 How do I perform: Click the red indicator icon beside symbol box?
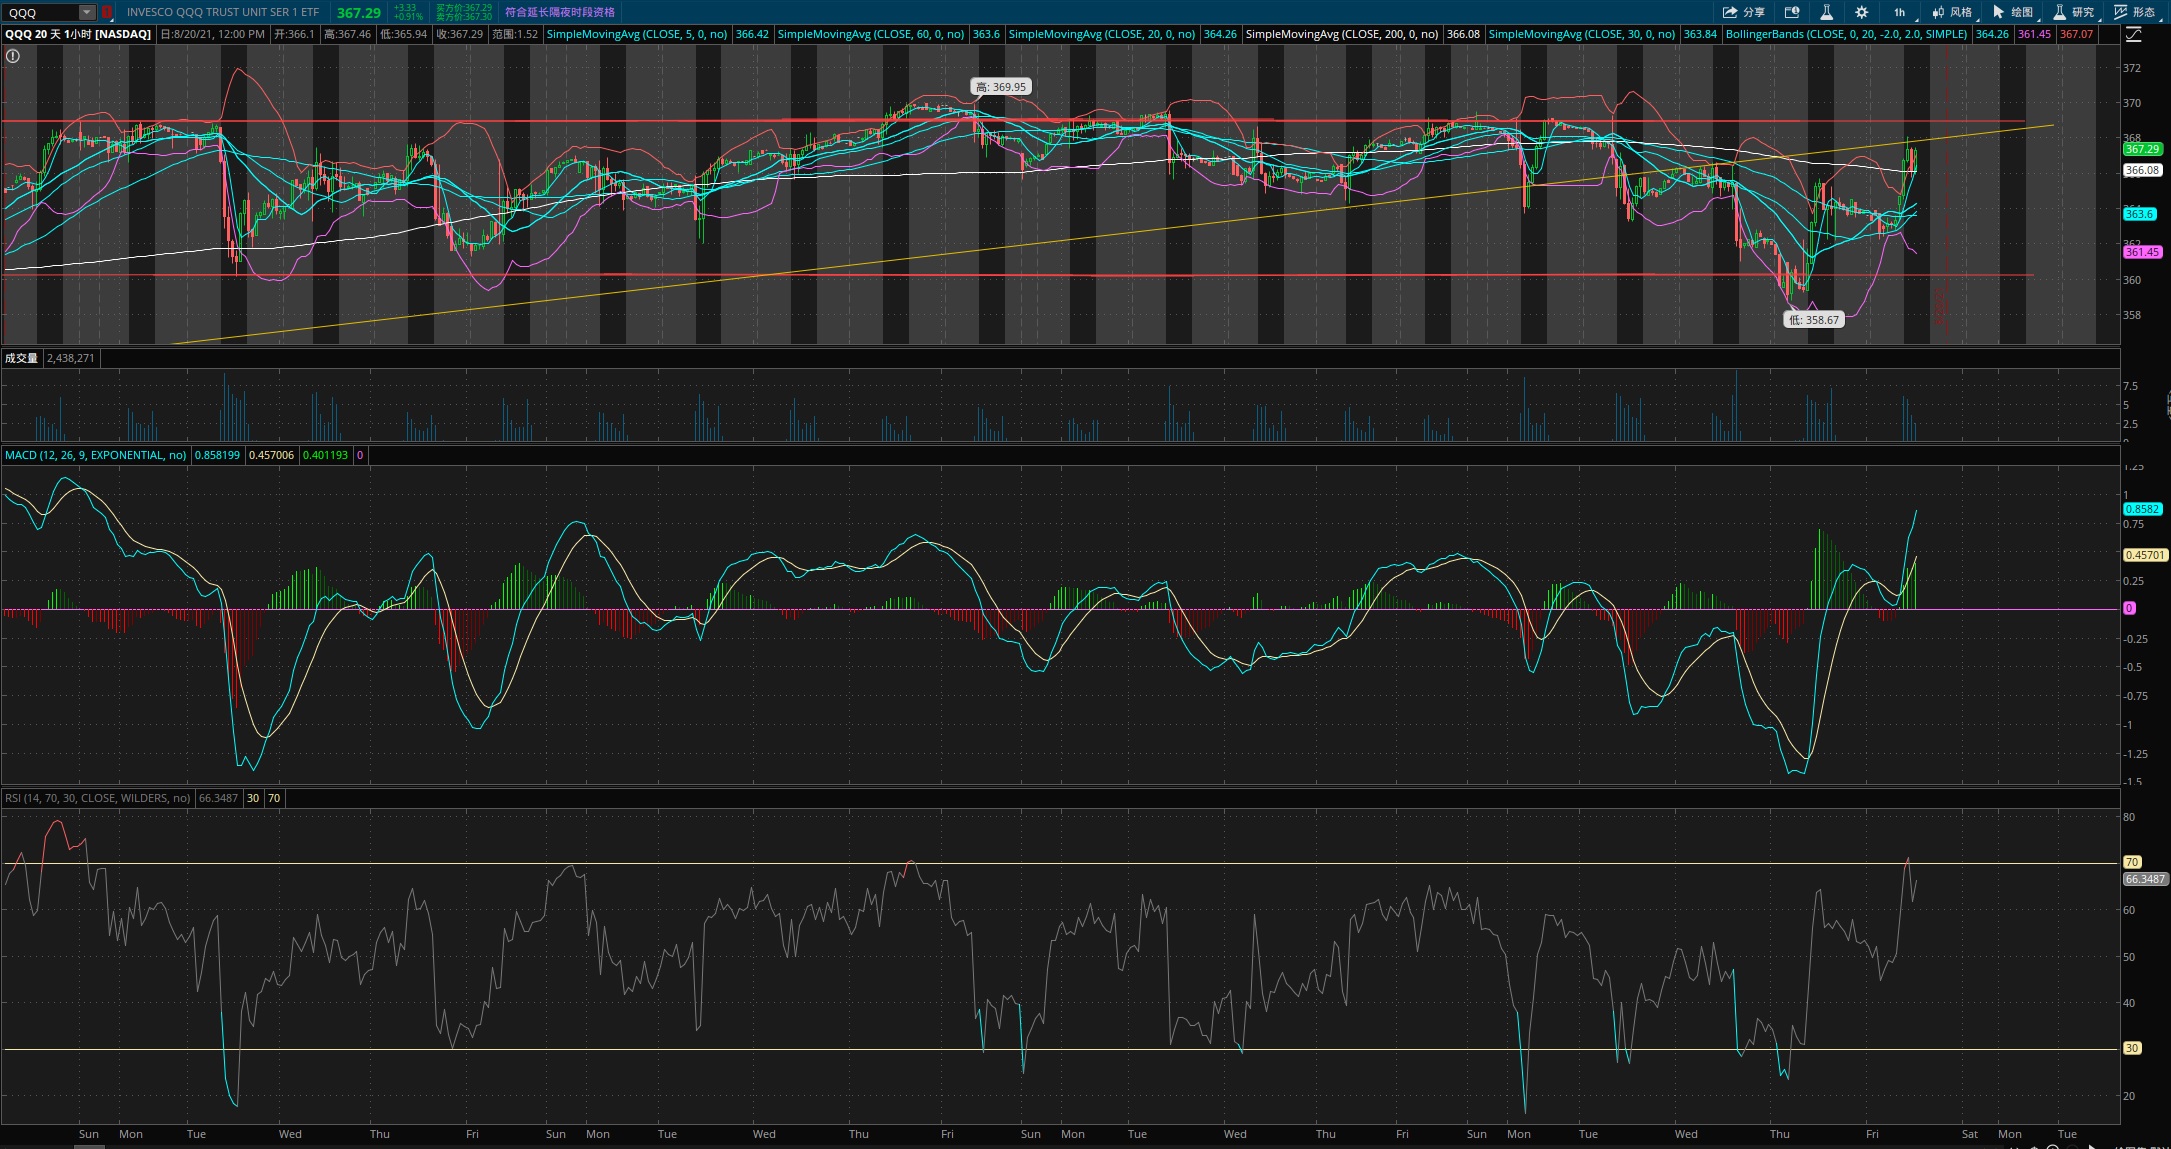(x=107, y=12)
